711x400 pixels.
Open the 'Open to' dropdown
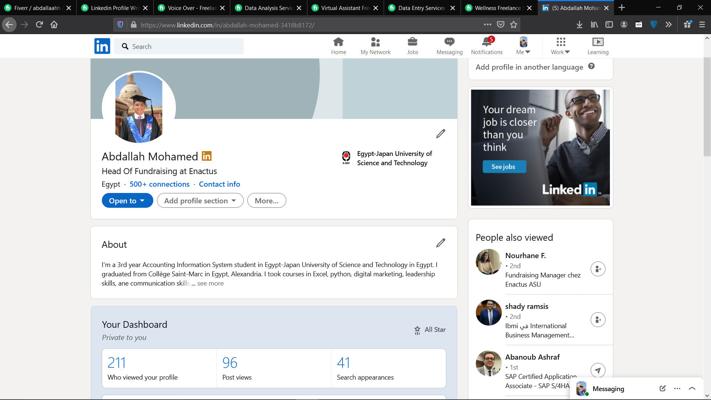(x=127, y=200)
